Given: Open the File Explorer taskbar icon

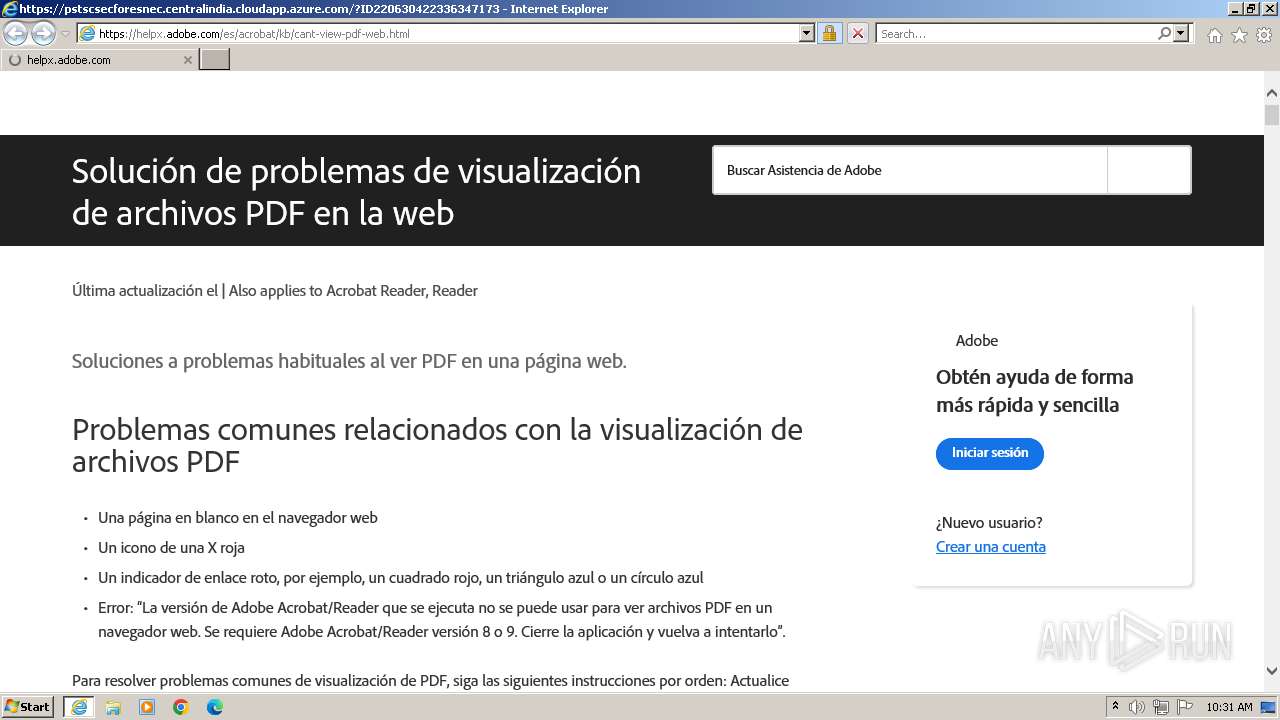Looking at the screenshot, I should click(x=113, y=707).
